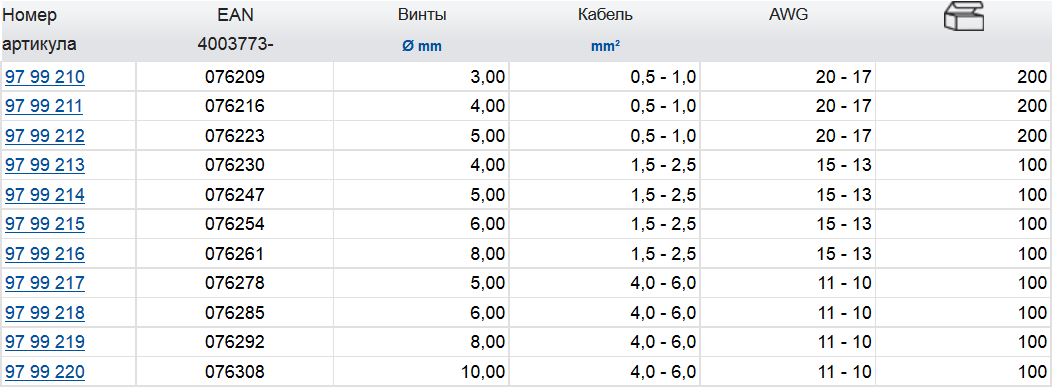The width and height of the screenshot is (1057, 392).
Task: Open article link 97 99 218
Action: click(x=45, y=313)
